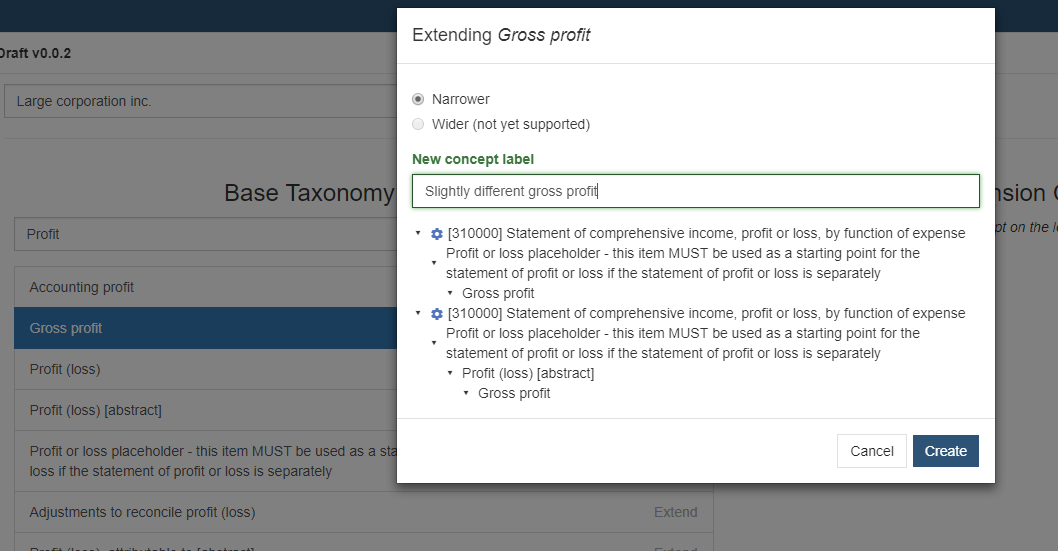
Task: Collapse the second [310000] statement tree node
Action: tap(418, 314)
